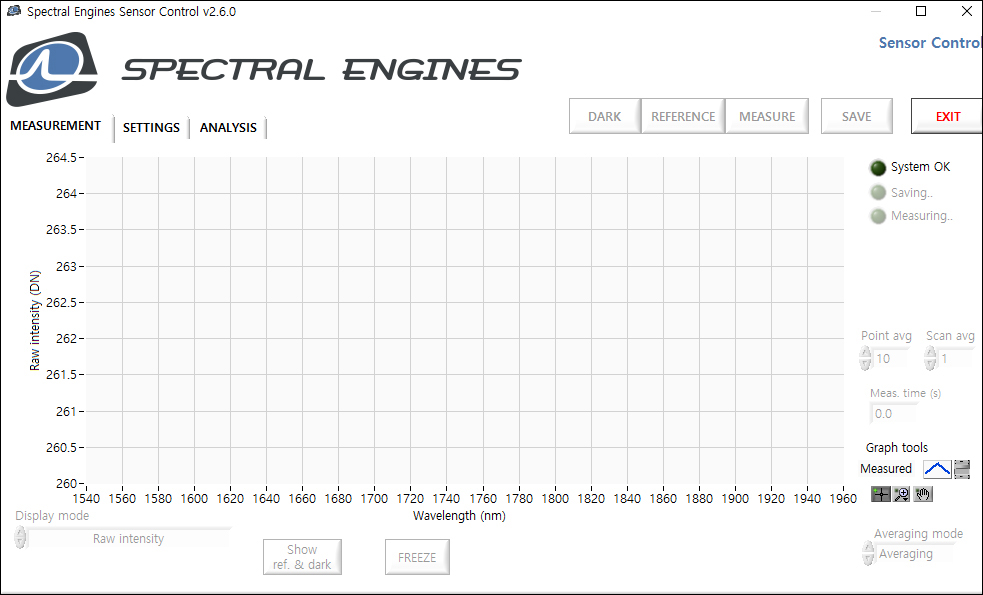Click the Sensor Control header text
The height and width of the screenshot is (595, 983).
click(930, 43)
